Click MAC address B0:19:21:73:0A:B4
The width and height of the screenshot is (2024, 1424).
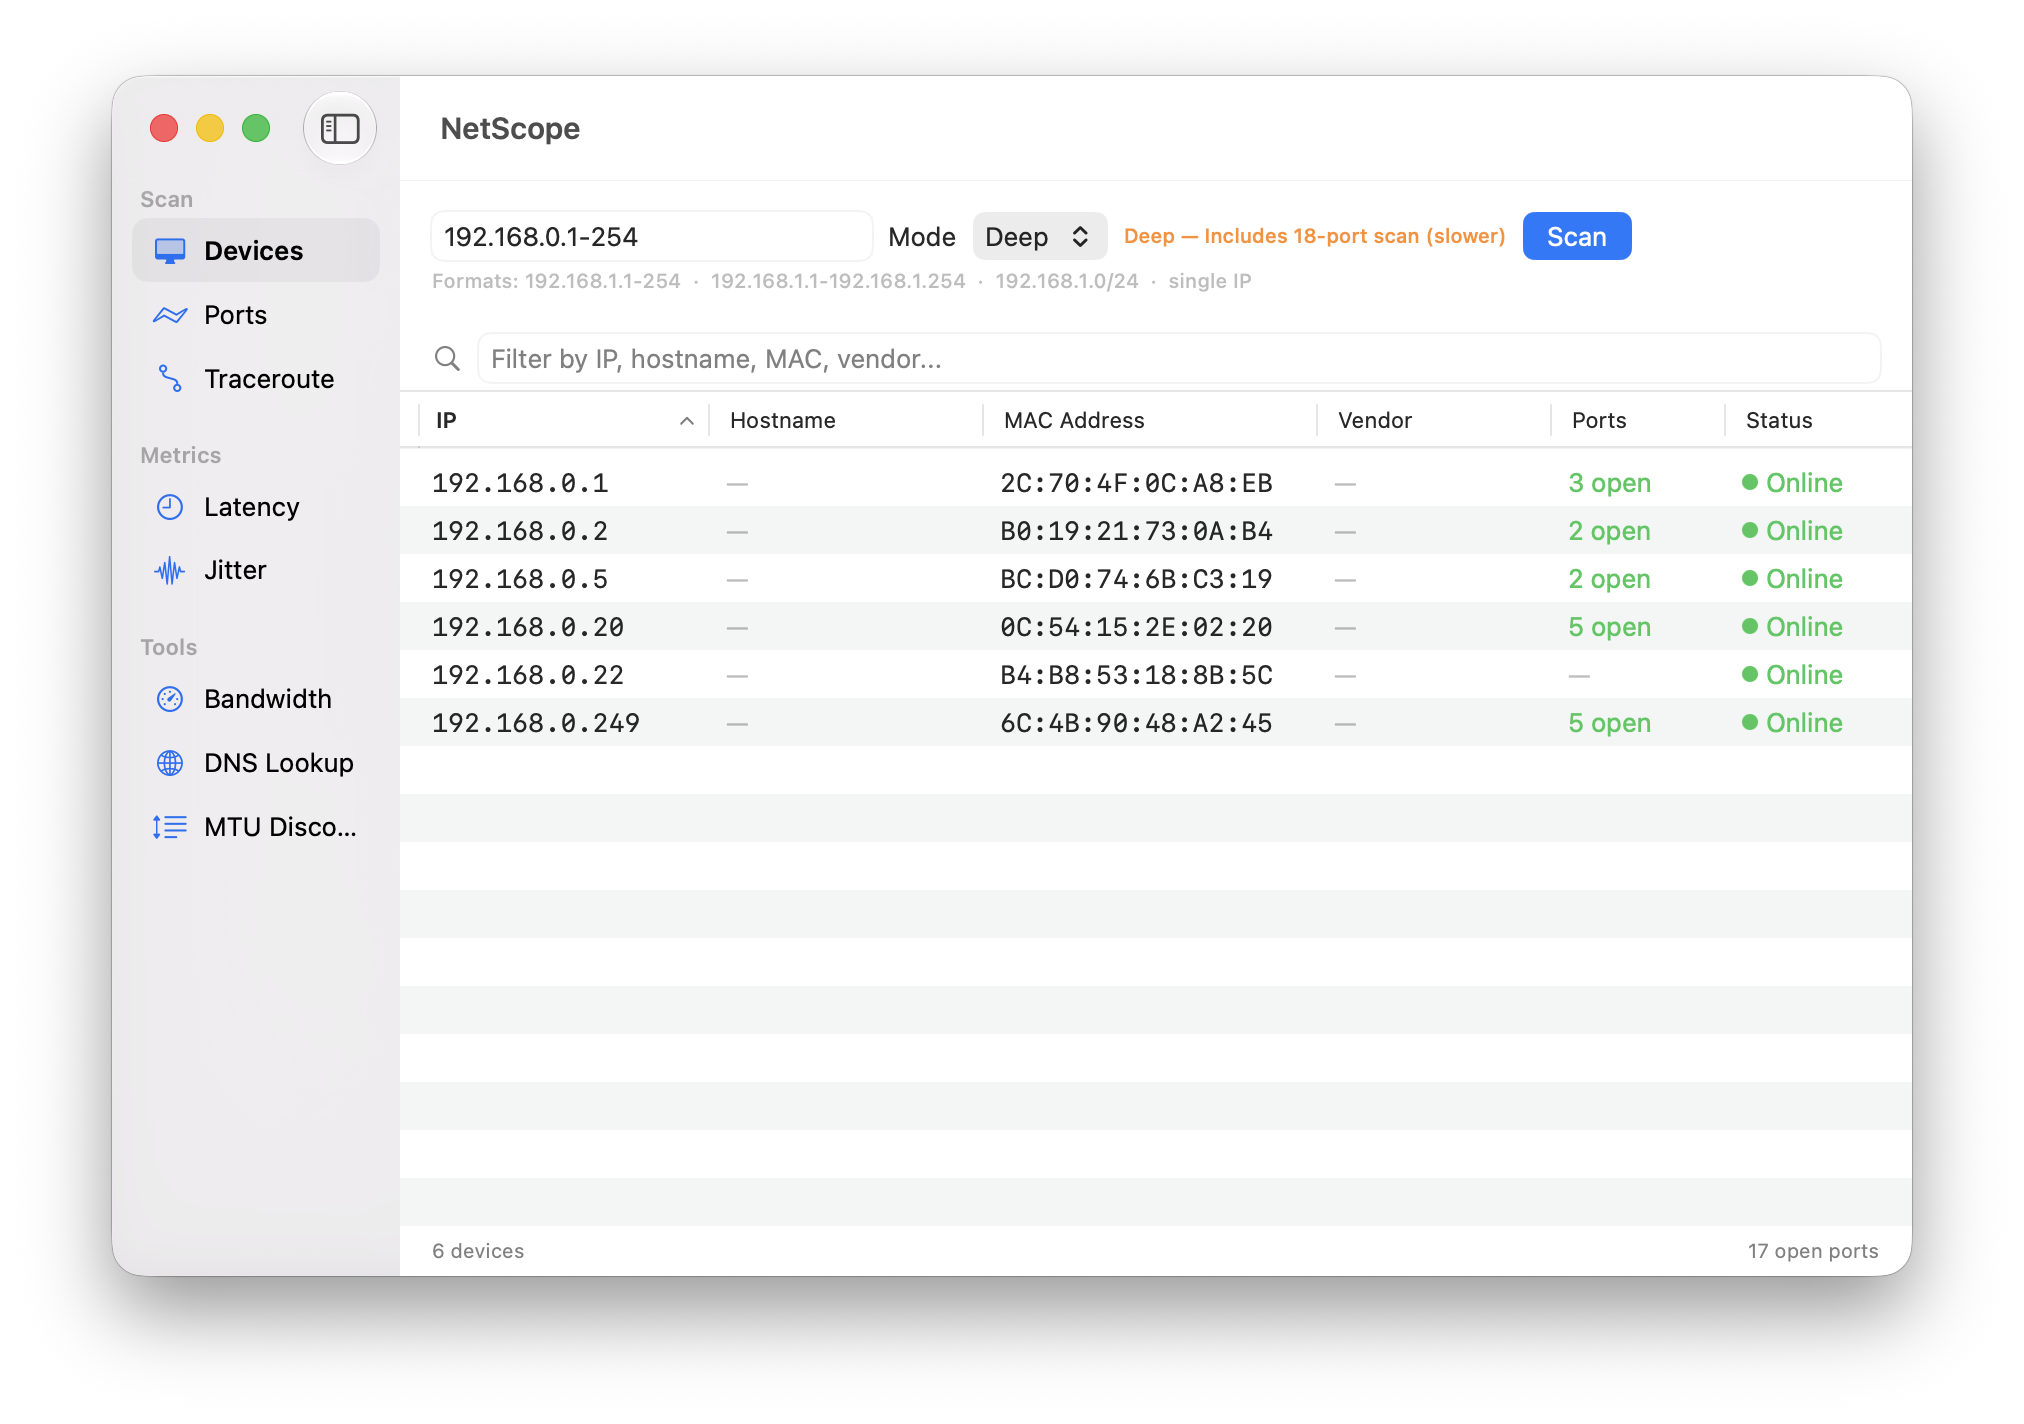pyautogui.click(x=1137, y=531)
